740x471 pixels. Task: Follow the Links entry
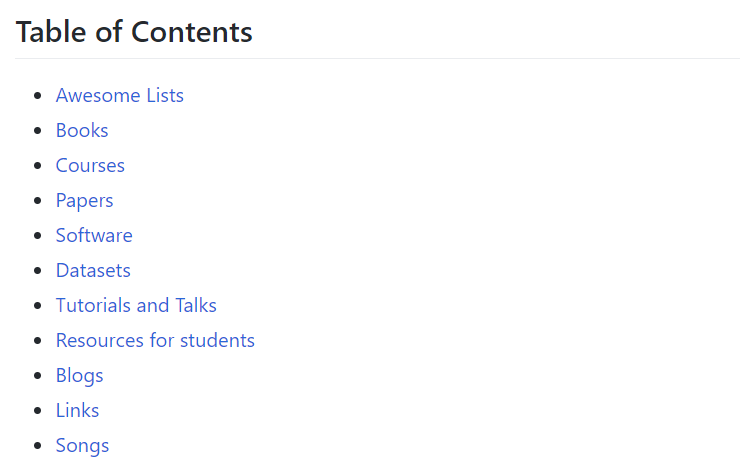(x=77, y=411)
